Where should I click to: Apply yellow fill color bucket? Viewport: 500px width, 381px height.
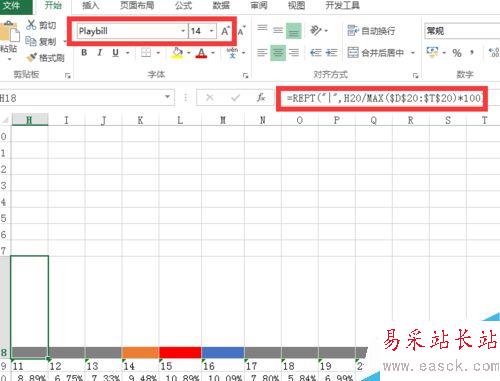[x=177, y=53]
